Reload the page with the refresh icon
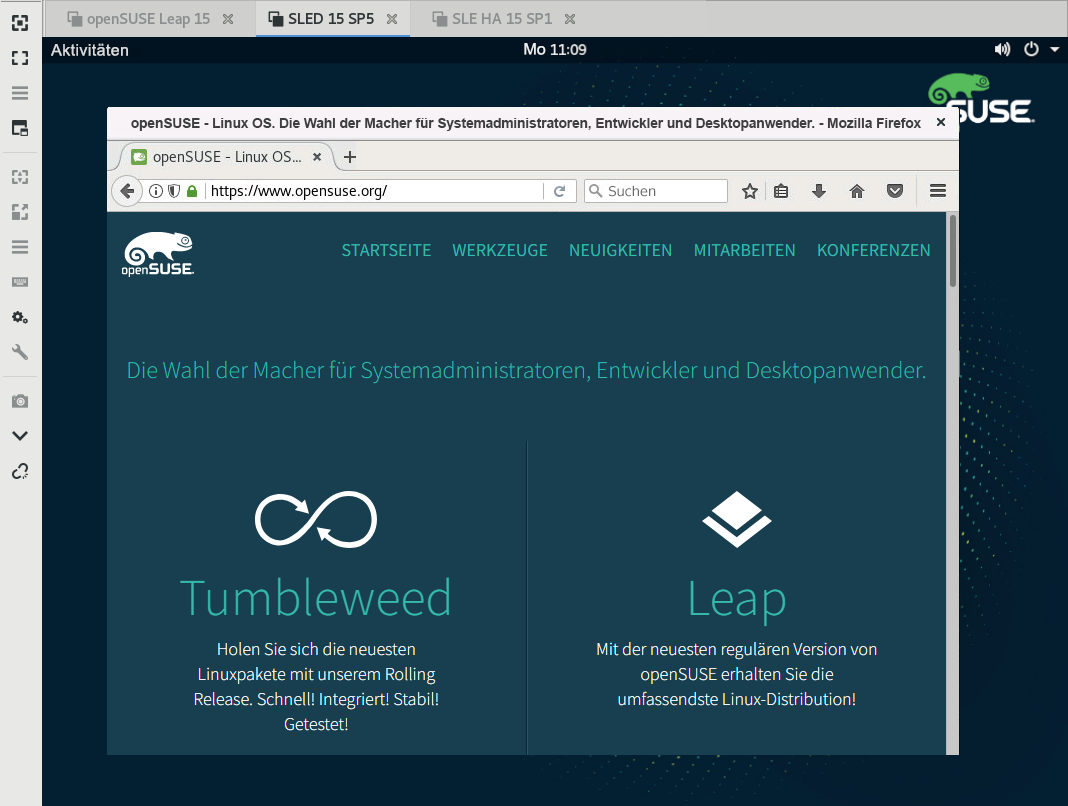1068x806 pixels. (x=560, y=191)
